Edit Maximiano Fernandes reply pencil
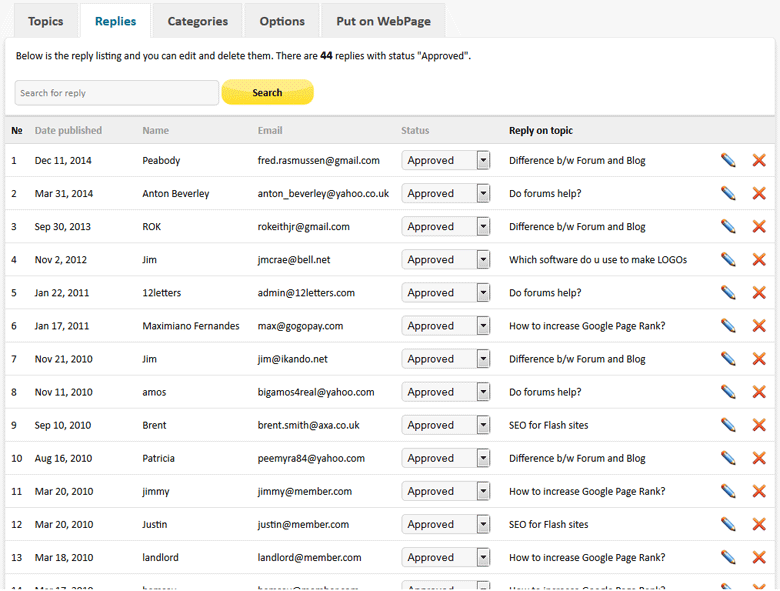 [x=728, y=325]
